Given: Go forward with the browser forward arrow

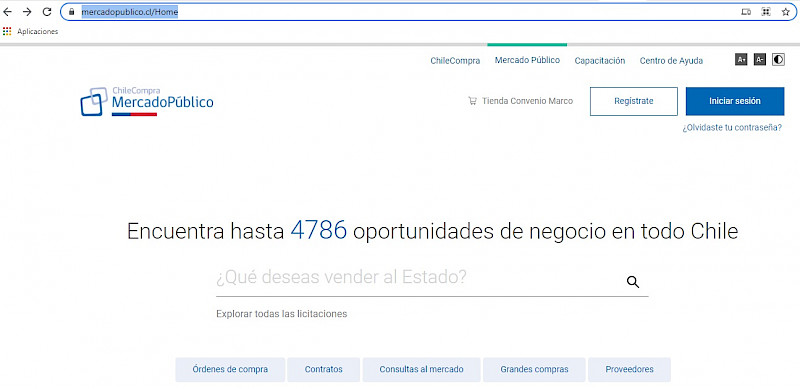Looking at the screenshot, I should tap(27, 12).
